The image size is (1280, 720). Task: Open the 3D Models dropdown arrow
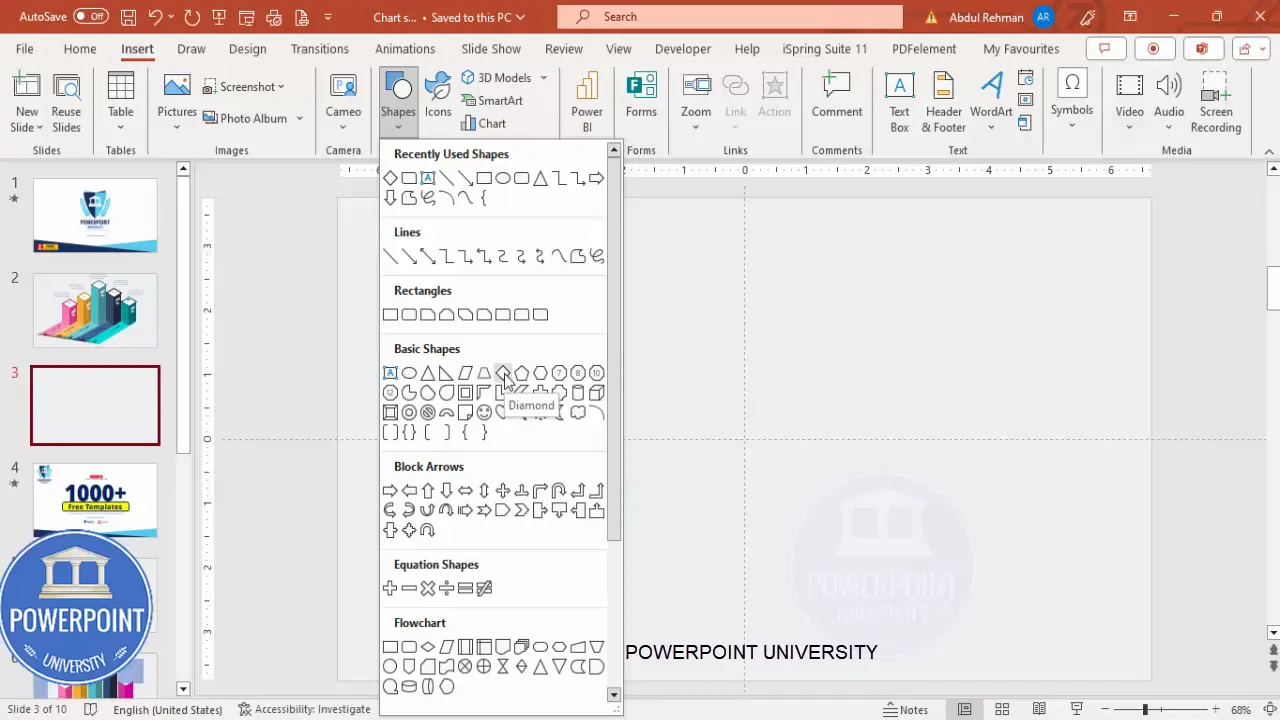coord(544,78)
